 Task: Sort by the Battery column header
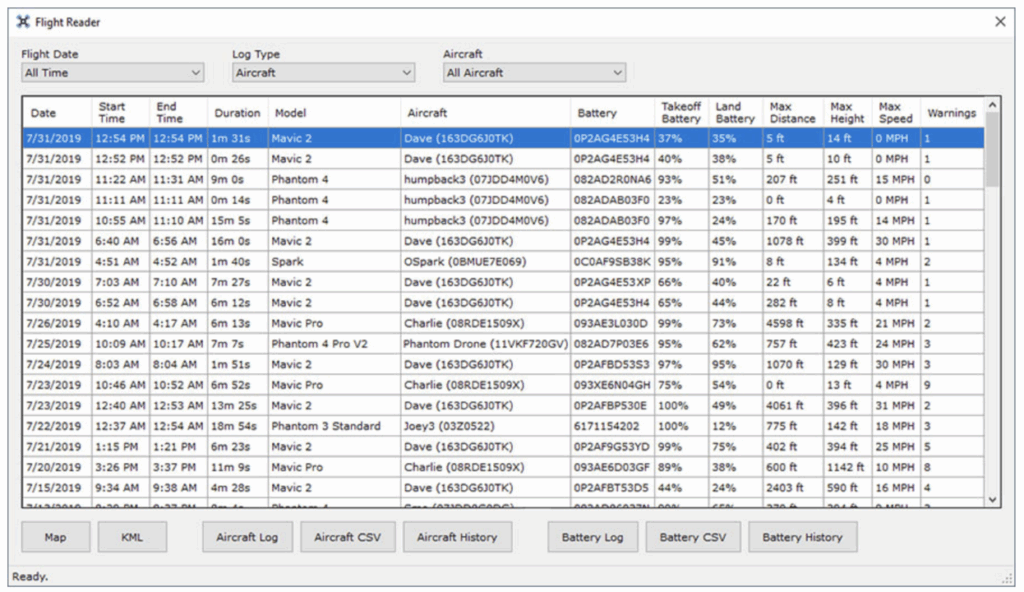point(613,112)
